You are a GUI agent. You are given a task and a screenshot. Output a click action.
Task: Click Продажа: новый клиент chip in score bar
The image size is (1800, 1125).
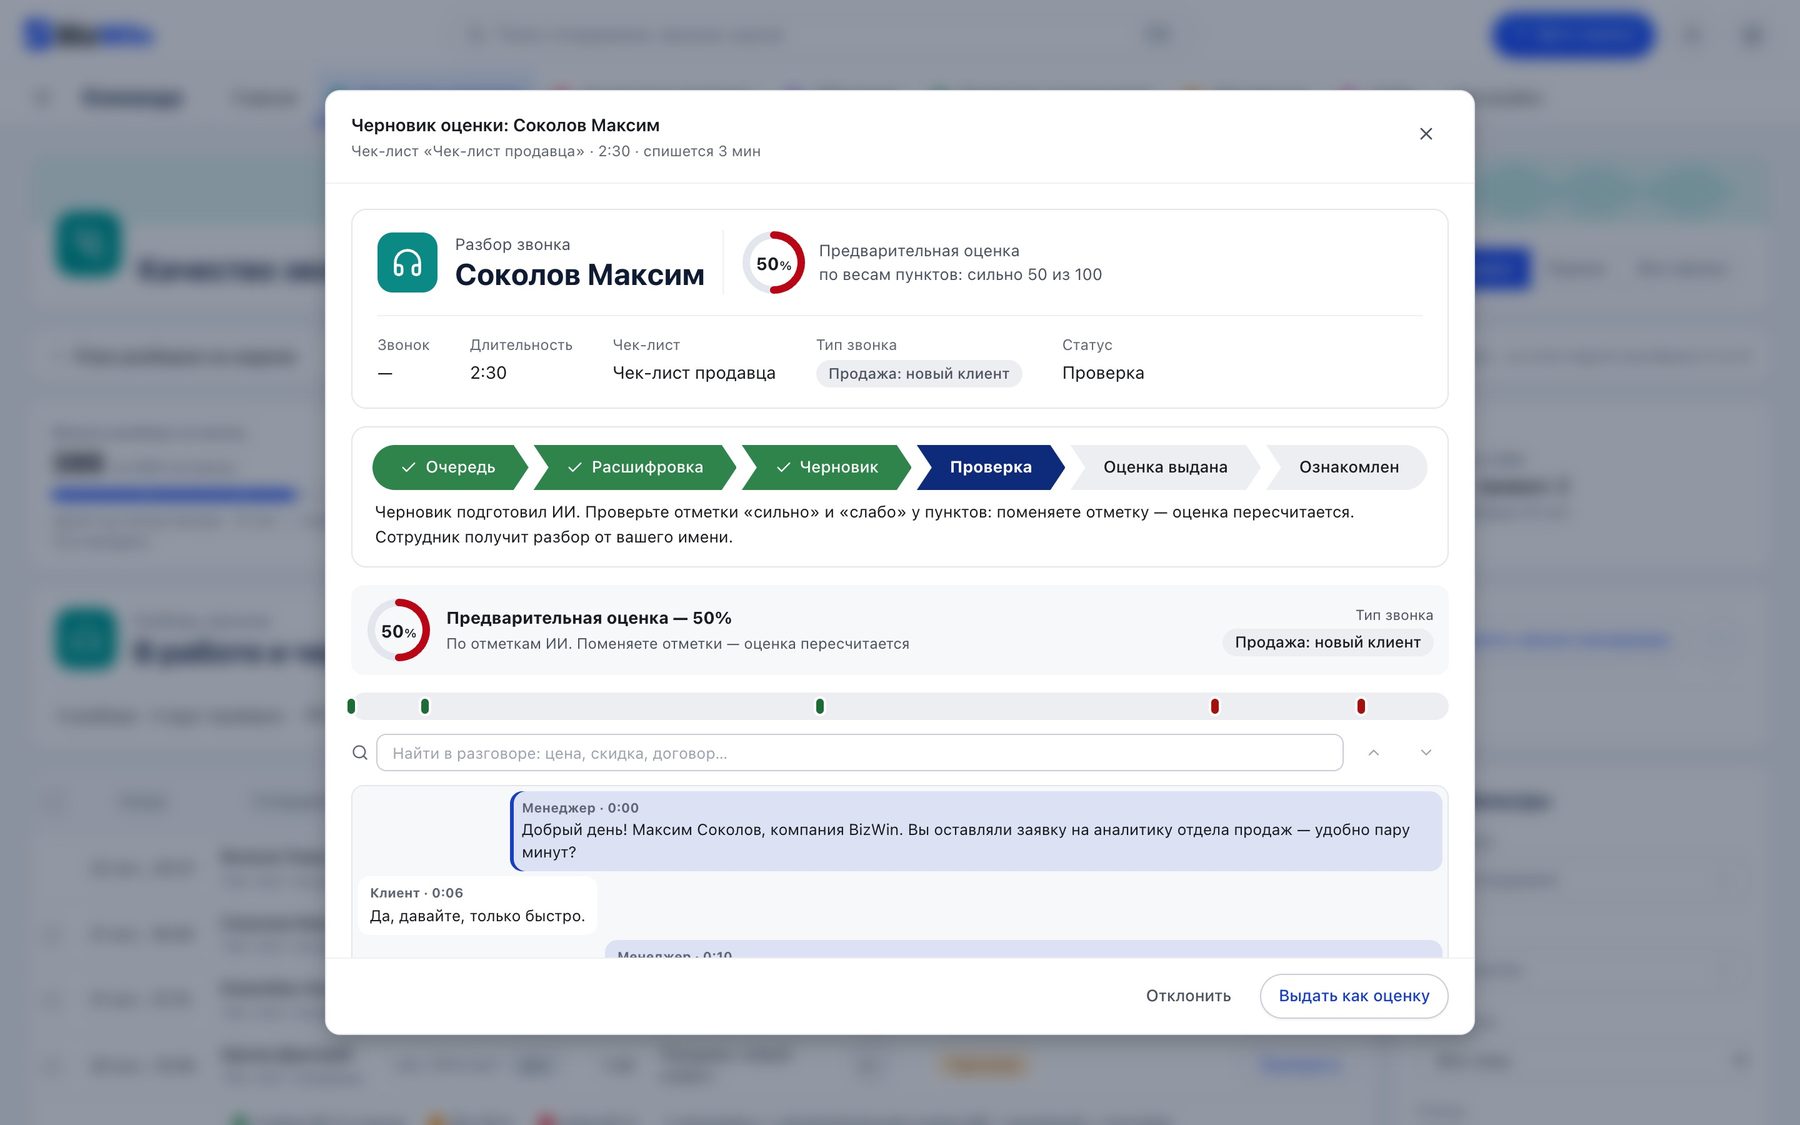tap(1327, 642)
